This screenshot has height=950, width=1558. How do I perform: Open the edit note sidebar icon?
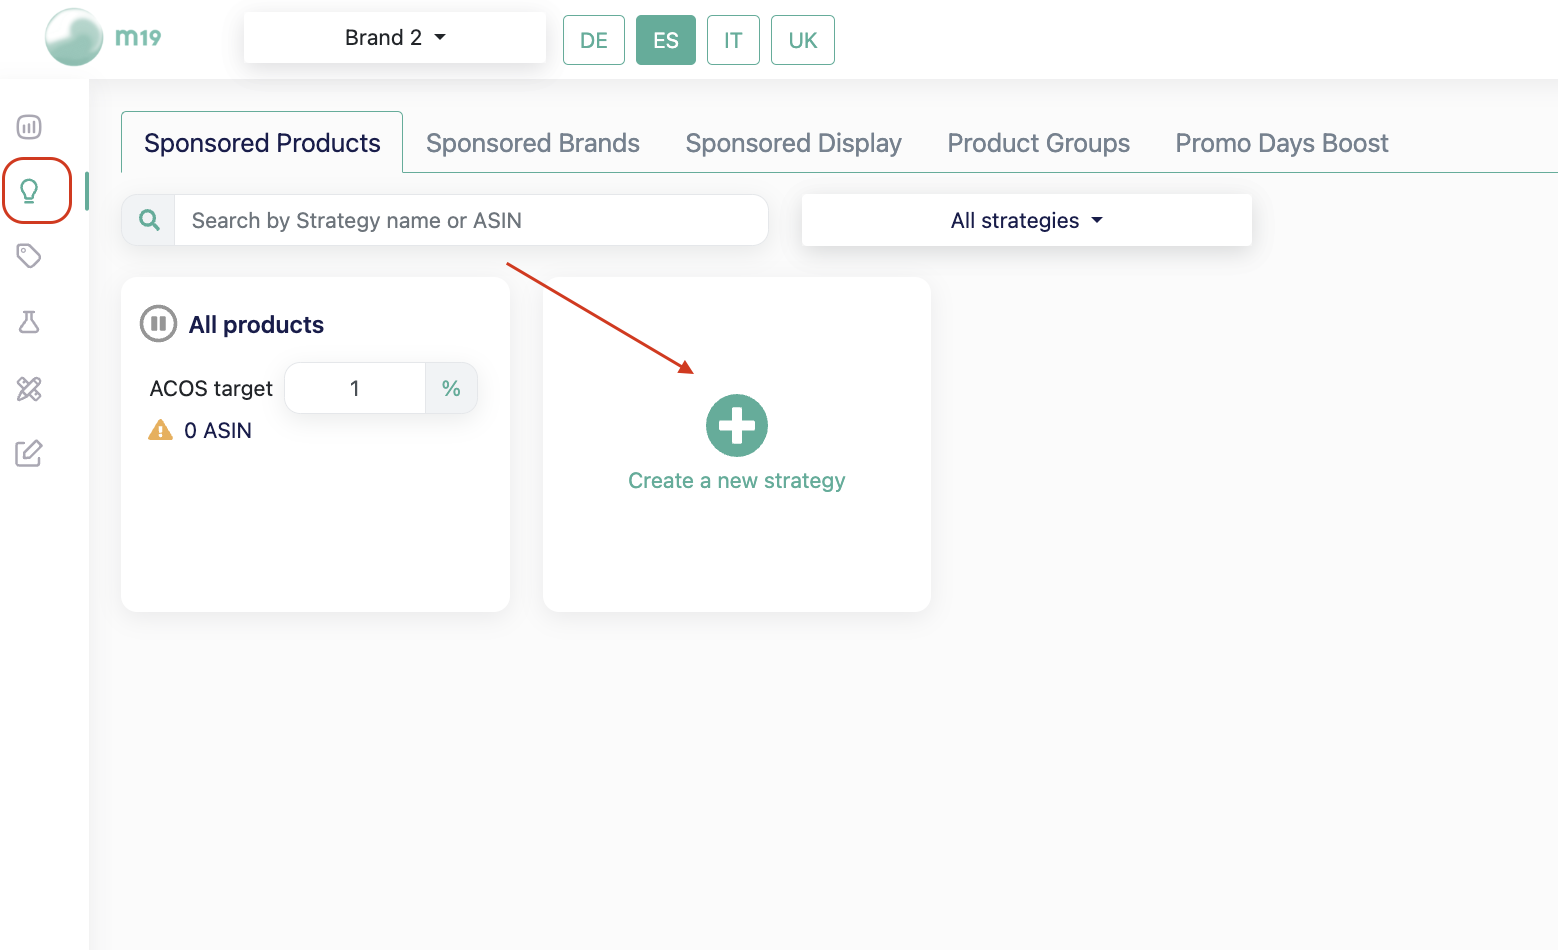click(x=29, y=454)
